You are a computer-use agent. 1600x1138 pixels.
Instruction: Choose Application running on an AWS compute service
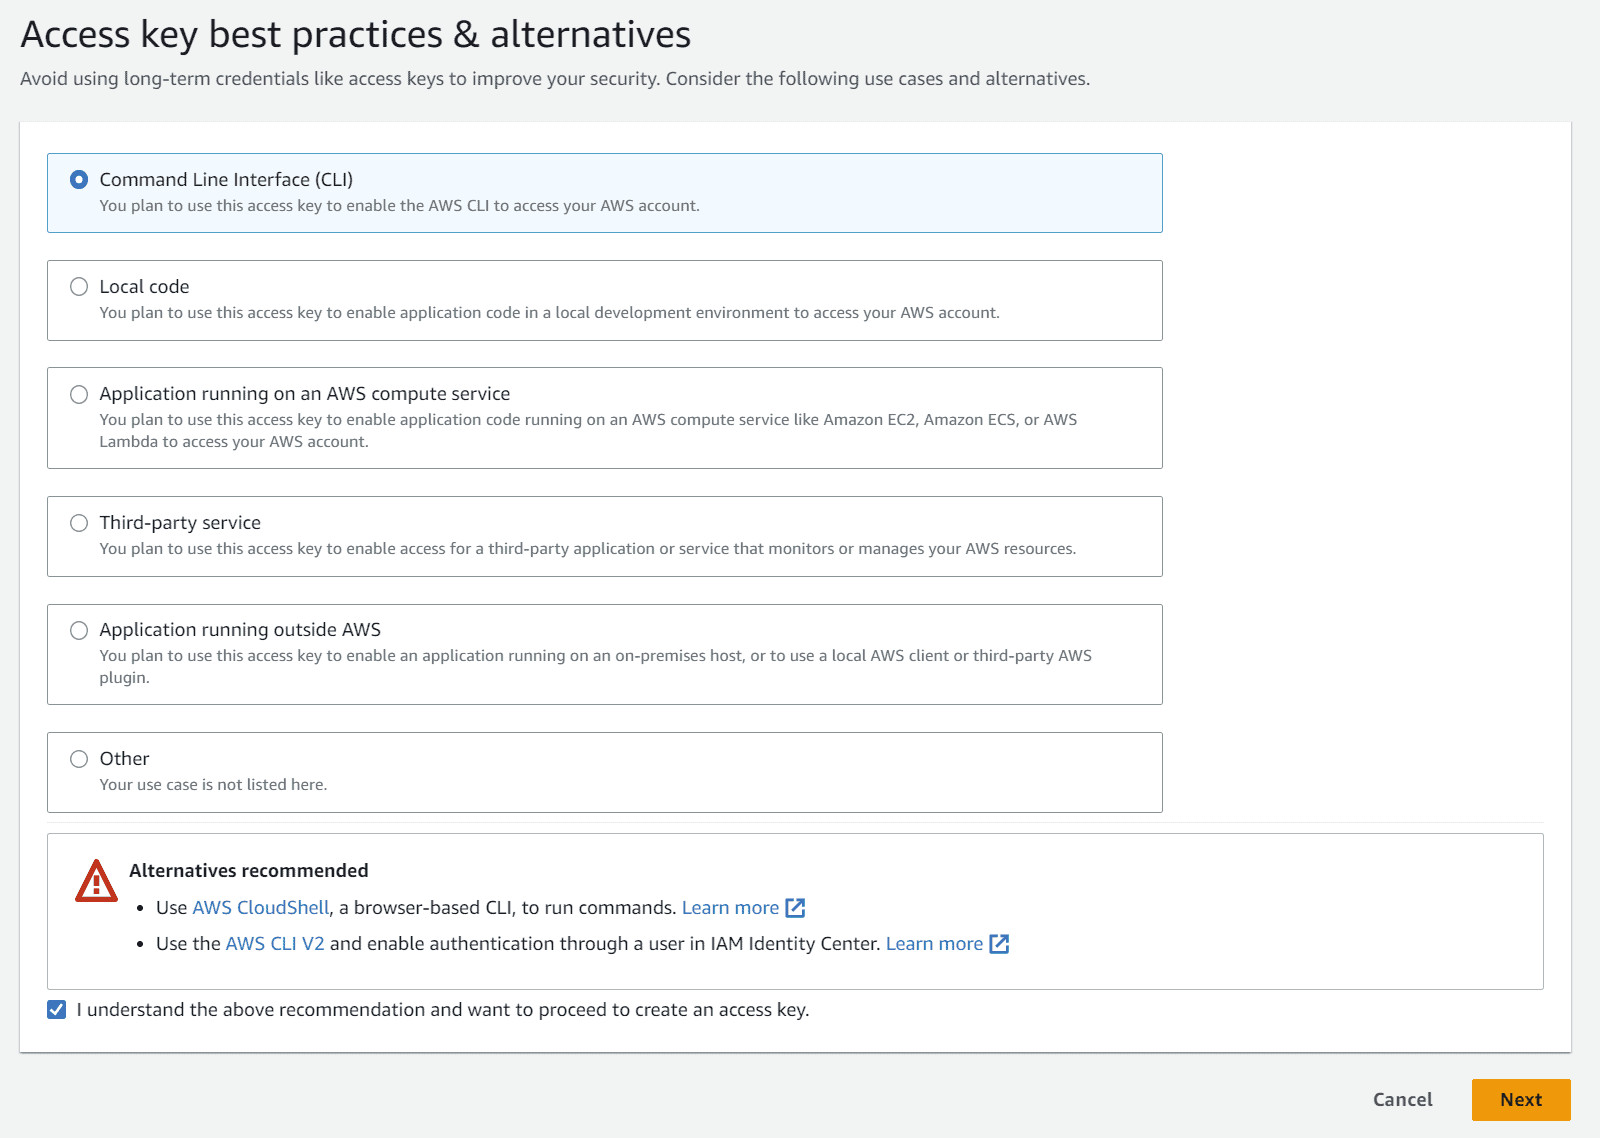(x=79, y=394)
